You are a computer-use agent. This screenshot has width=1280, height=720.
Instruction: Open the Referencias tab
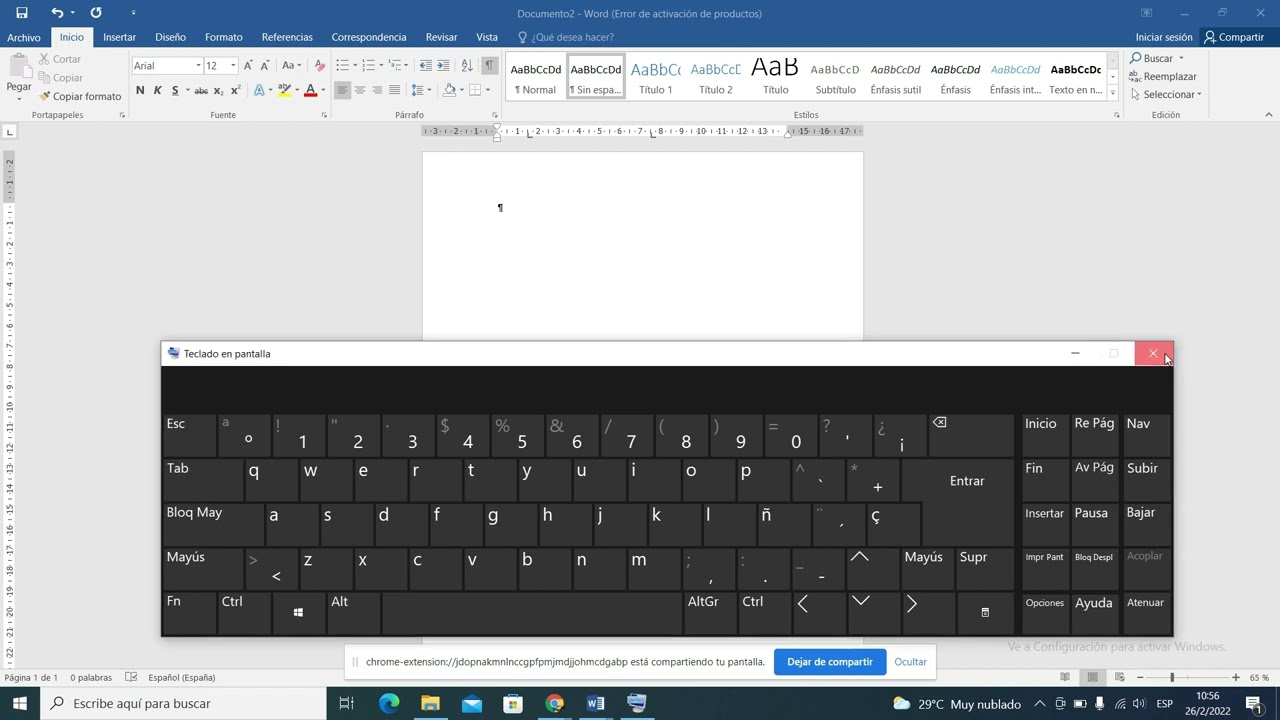coord(287,37)
